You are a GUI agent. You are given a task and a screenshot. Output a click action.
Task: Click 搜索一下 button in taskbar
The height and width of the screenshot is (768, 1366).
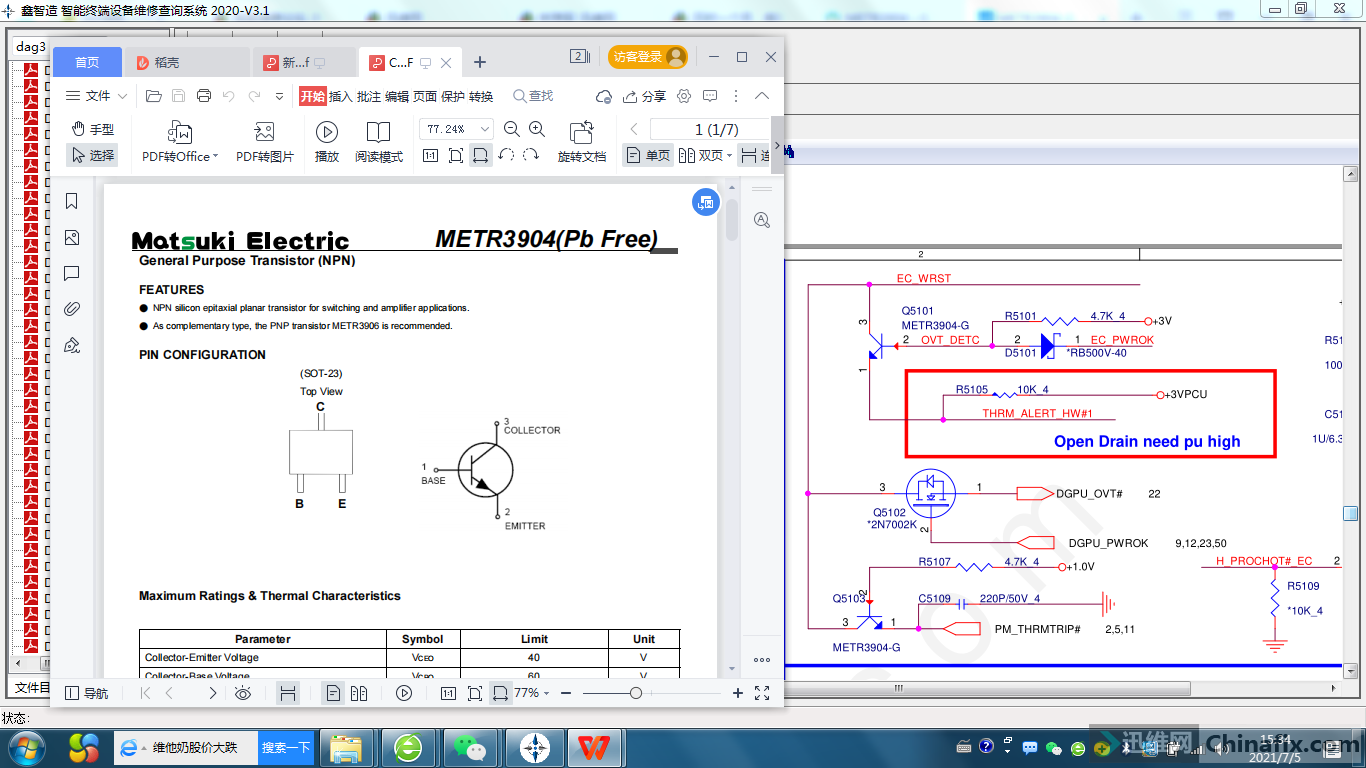[x=285, y=747]
